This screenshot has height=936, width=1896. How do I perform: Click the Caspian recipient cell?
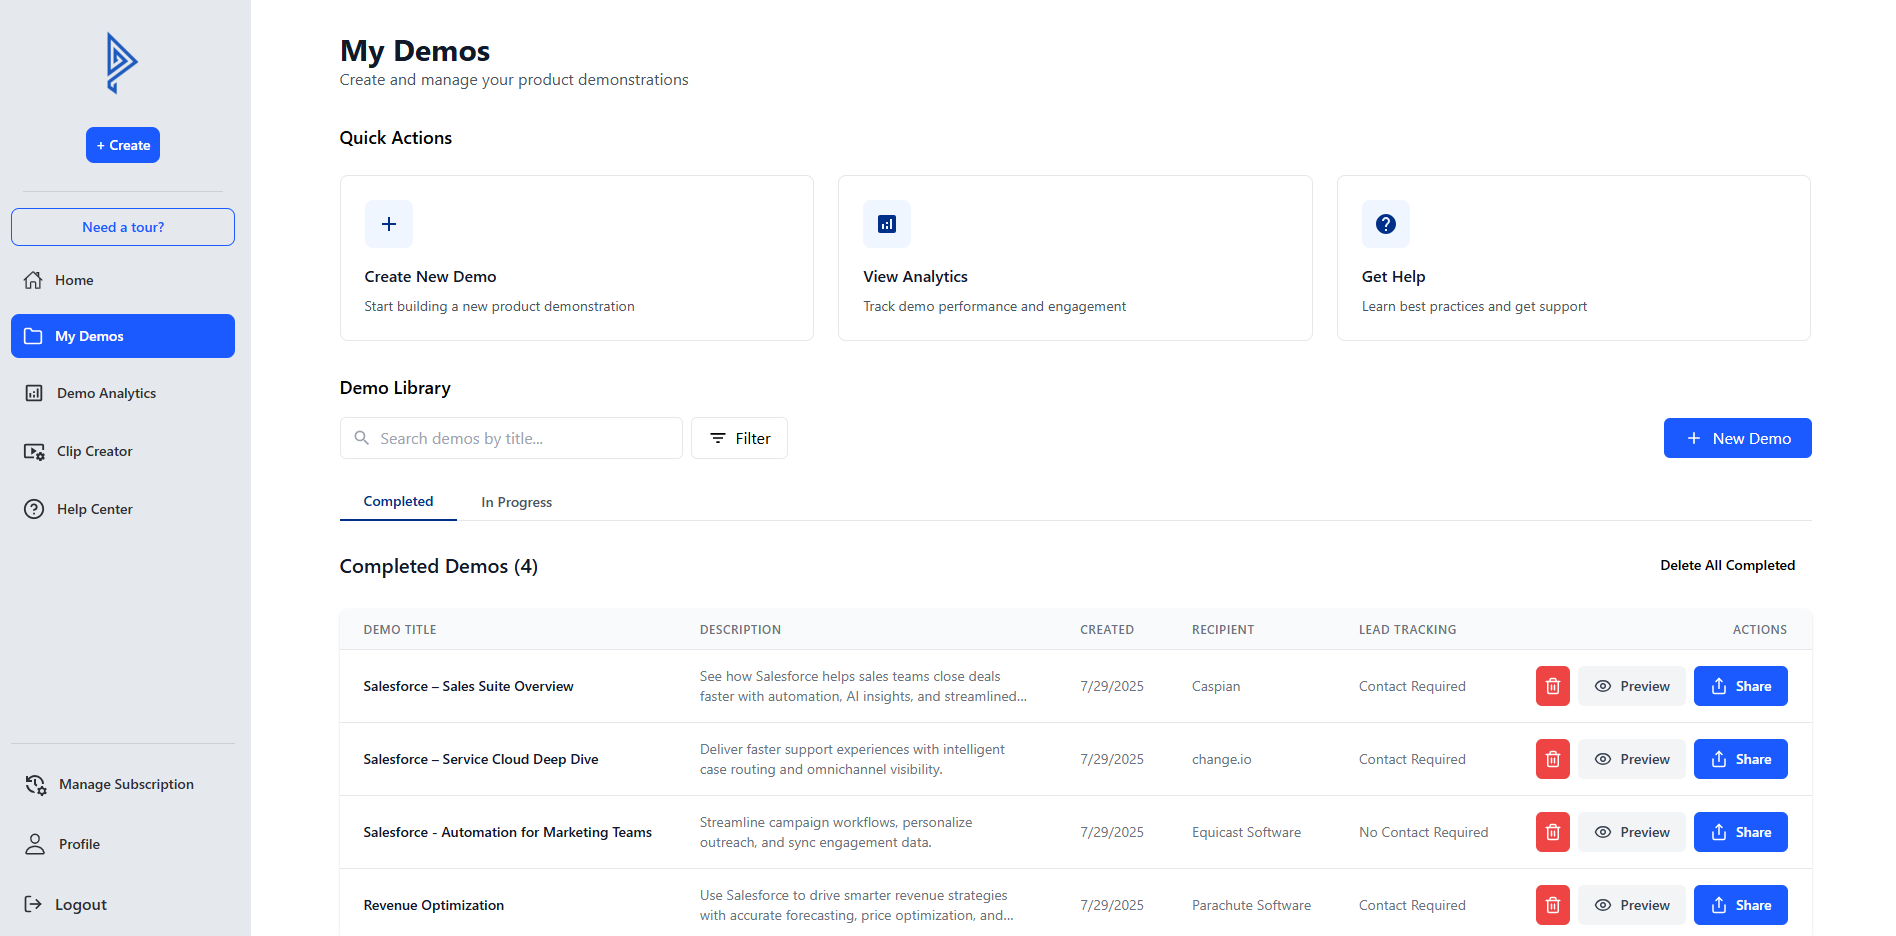pos(1216,686)
